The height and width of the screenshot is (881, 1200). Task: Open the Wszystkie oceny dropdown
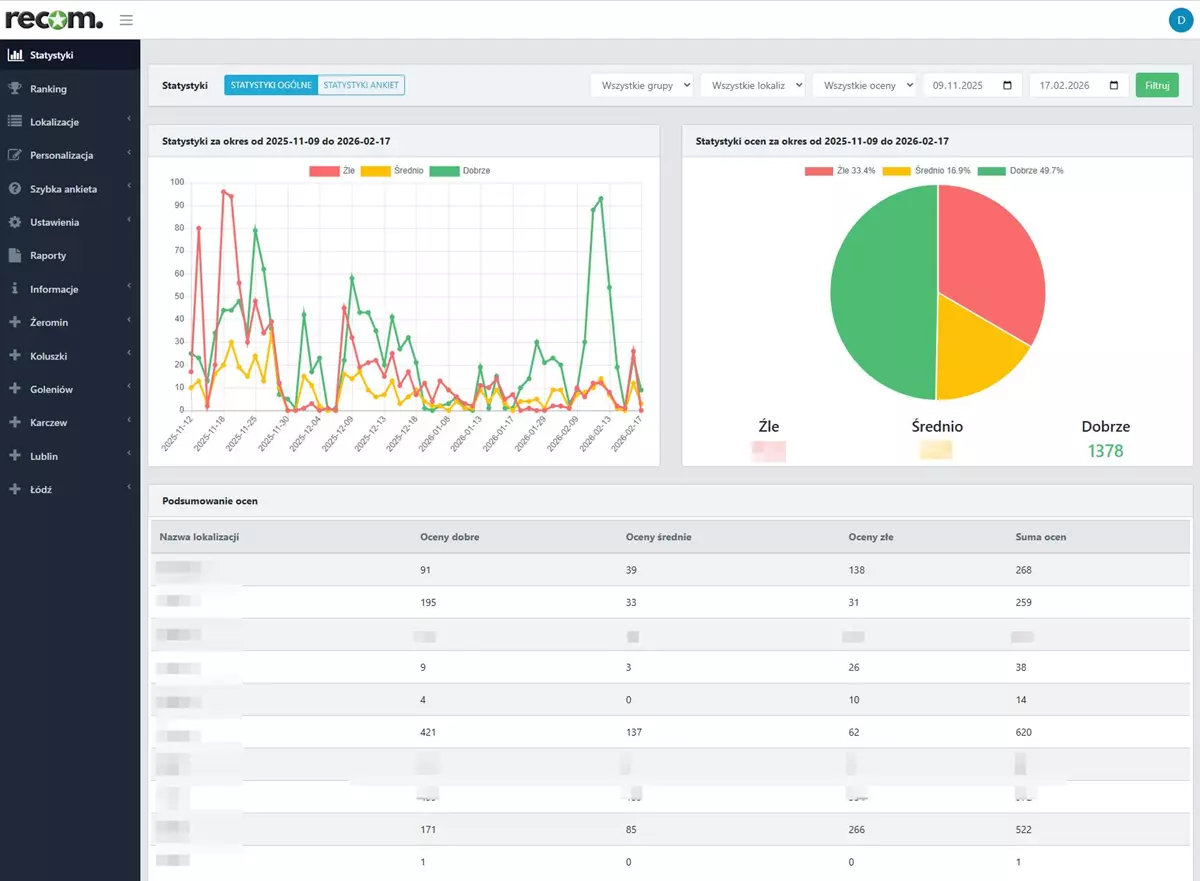click(864, 86)
